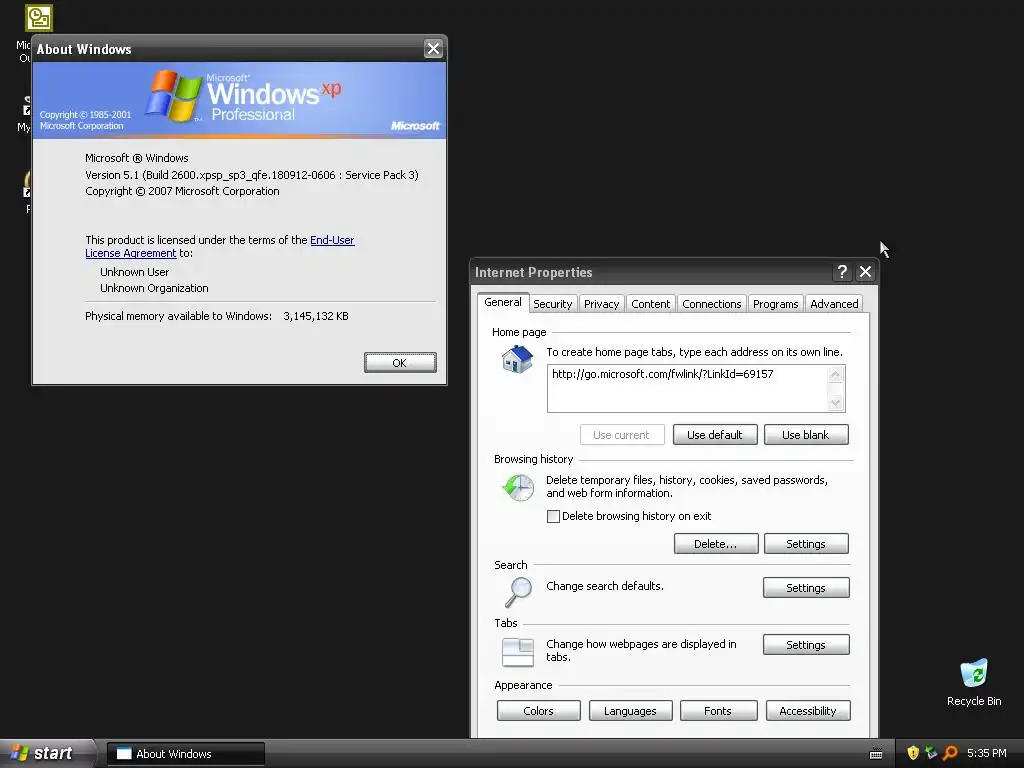Click the 5:35 PM clock
The height and width of the screenshot is (768, 1024).
[x=987, y=754]
